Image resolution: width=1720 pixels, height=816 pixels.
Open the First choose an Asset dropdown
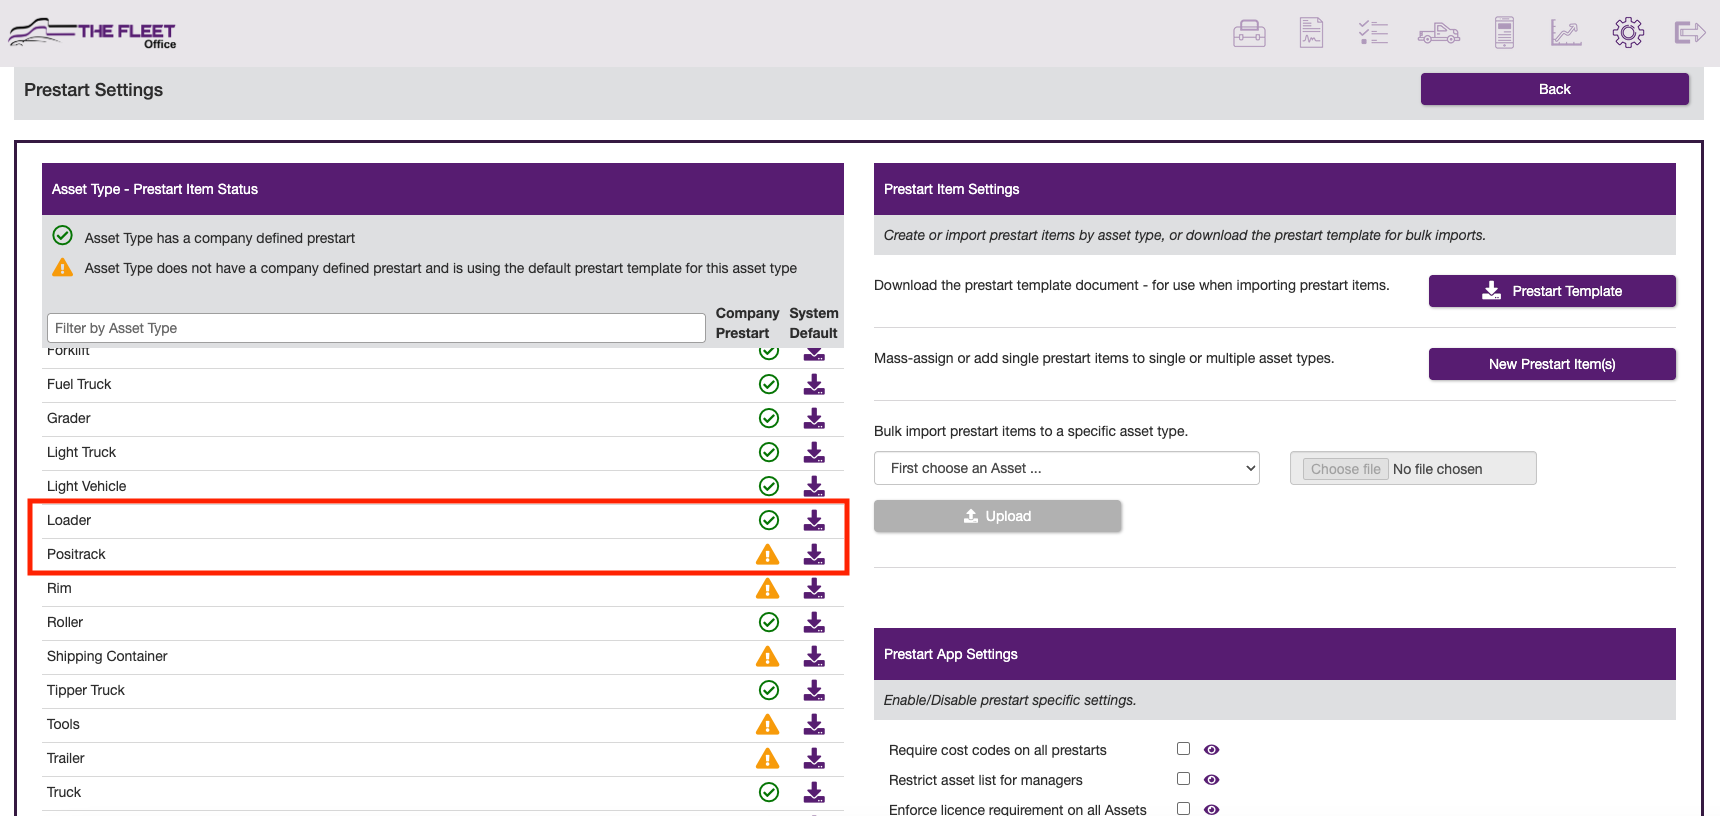tap(1066, 468)
